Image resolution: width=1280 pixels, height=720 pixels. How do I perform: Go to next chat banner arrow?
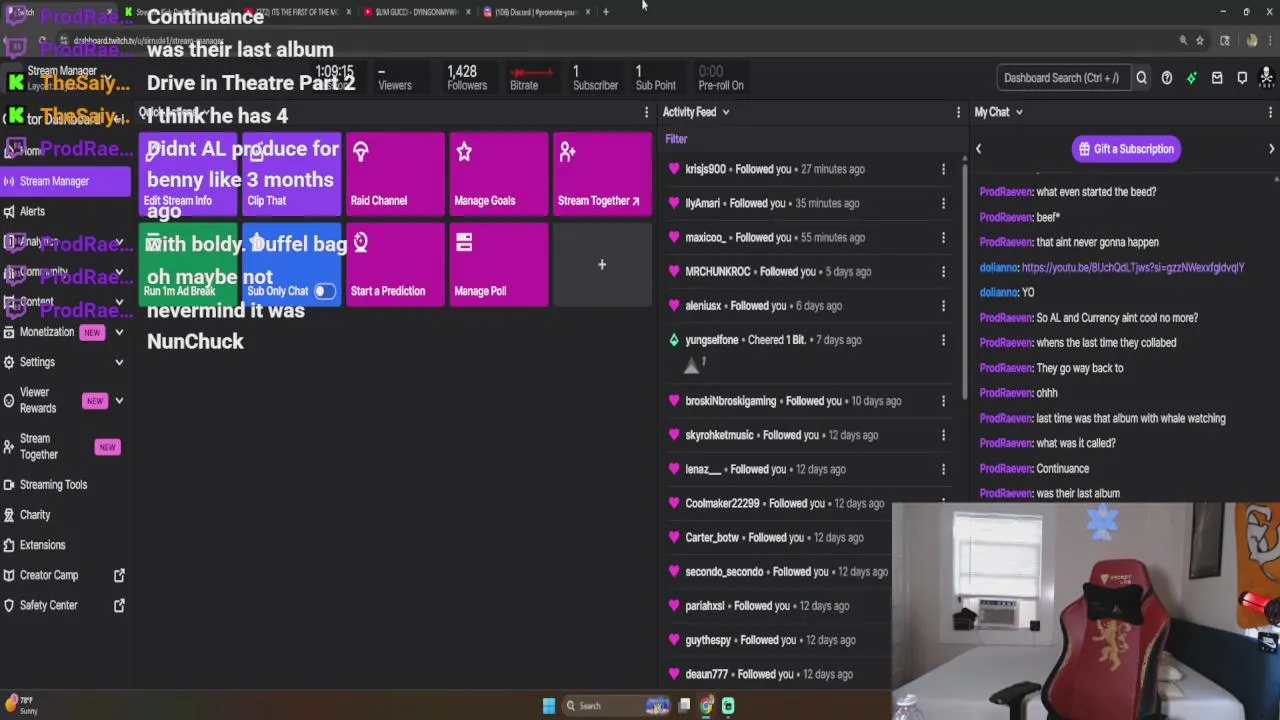coord(1271,149)
